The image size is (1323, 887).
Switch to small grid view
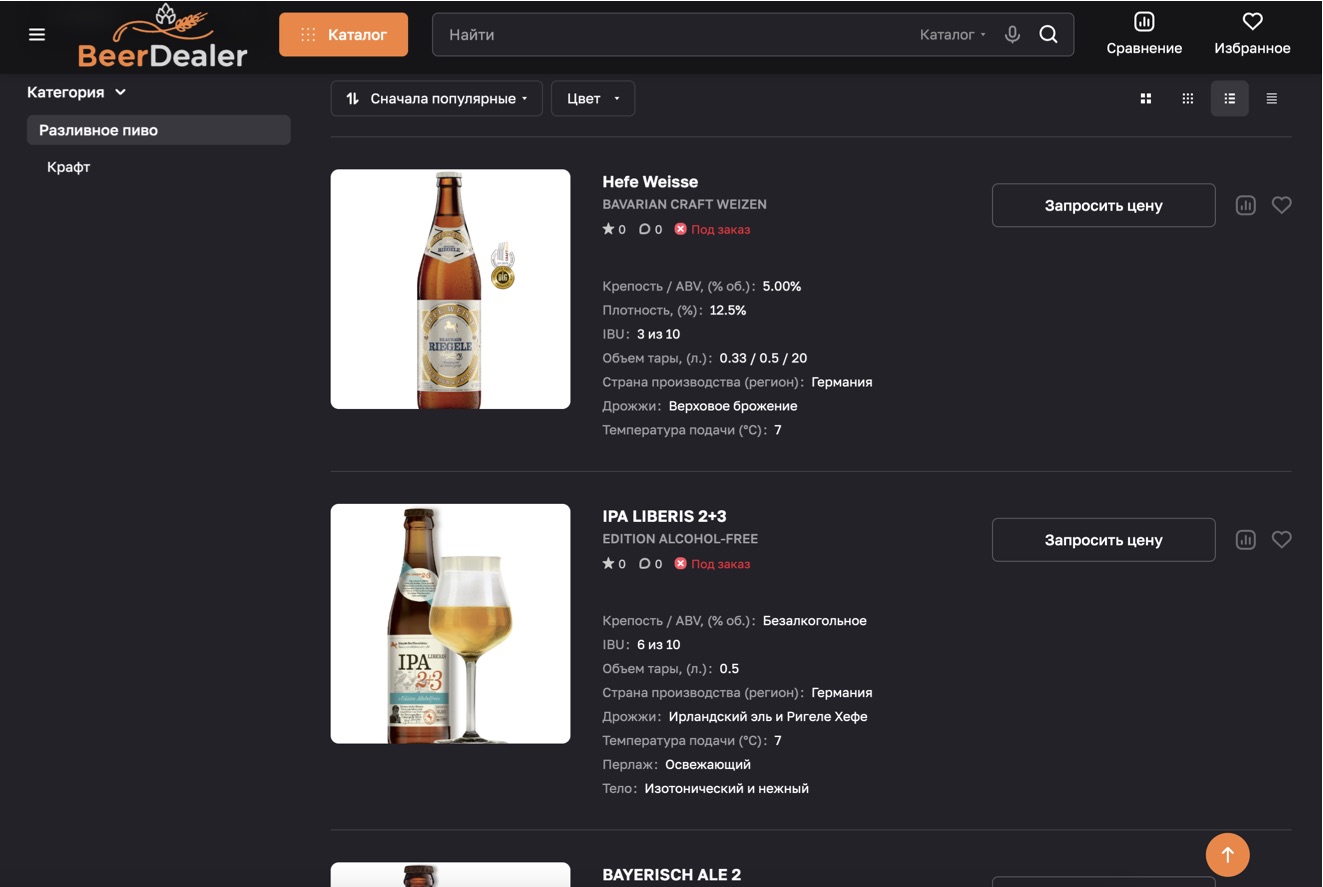(1188, 98)
